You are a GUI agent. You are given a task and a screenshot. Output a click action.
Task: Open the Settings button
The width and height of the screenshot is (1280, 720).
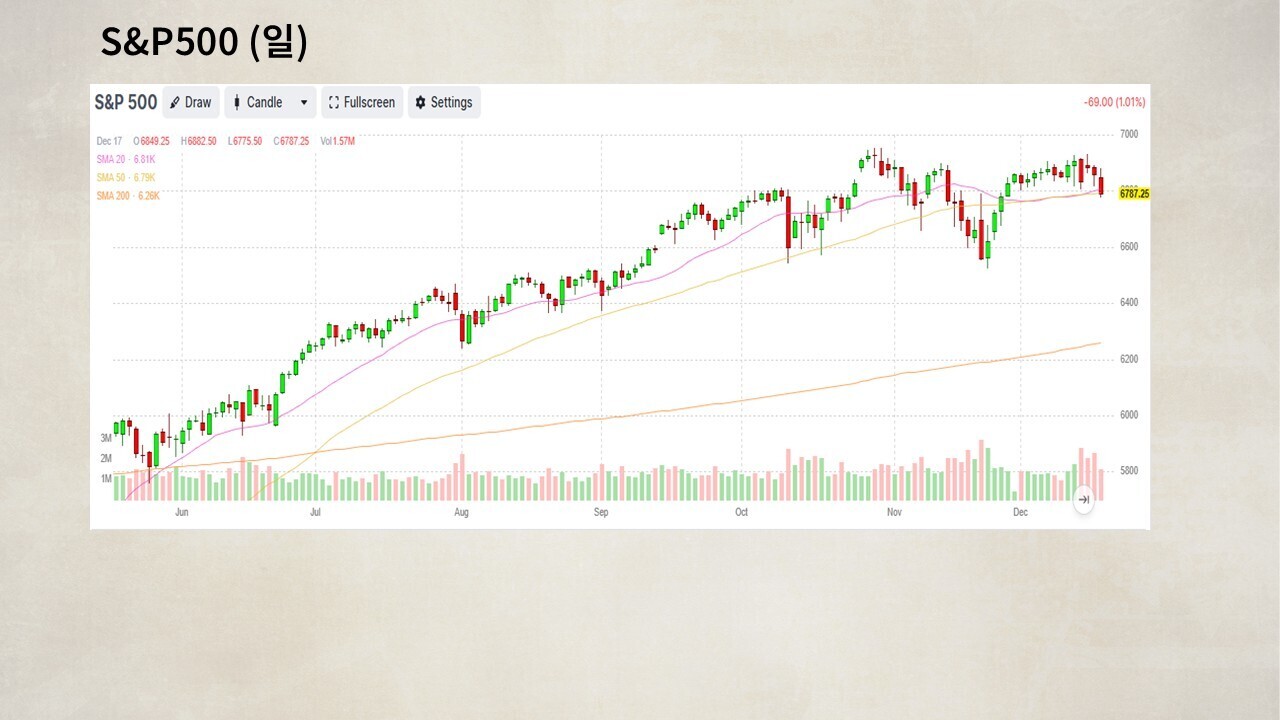point(444,103)
